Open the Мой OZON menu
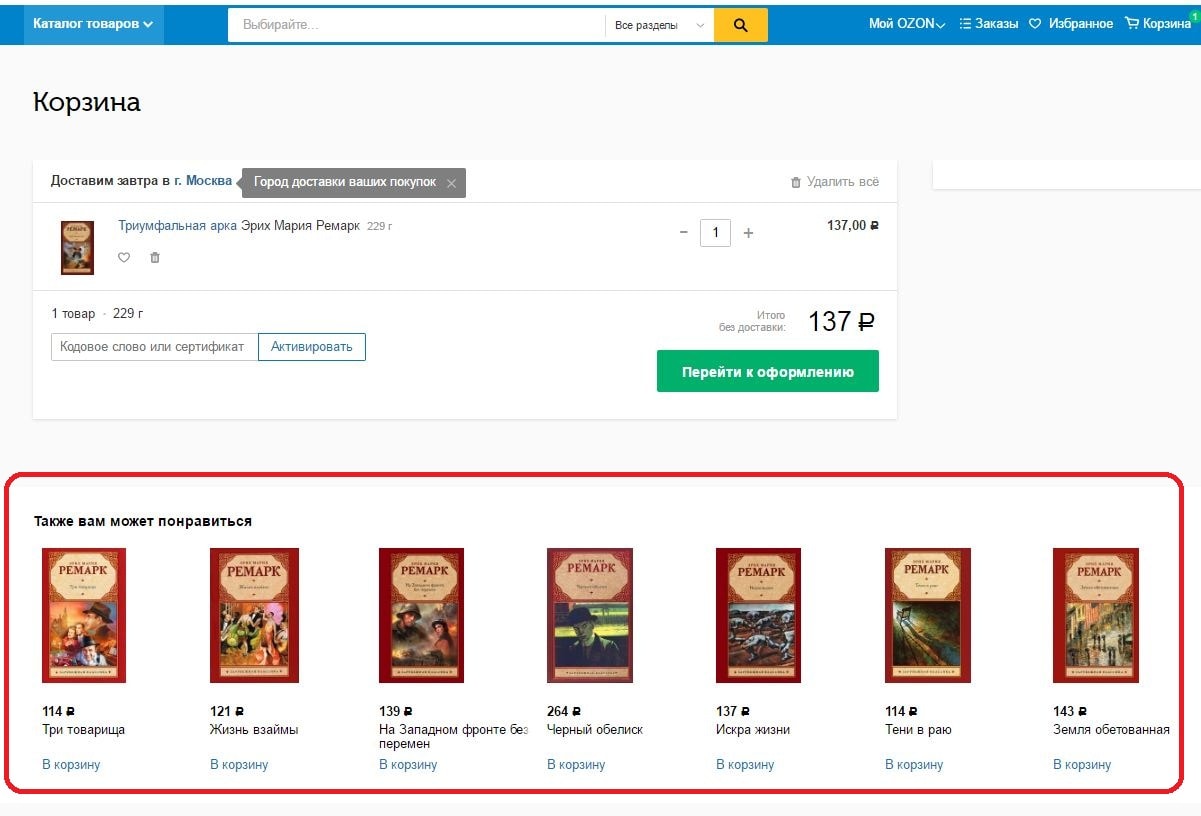The height and width of the screenshot is (816, 1201). tap(907, 24)
